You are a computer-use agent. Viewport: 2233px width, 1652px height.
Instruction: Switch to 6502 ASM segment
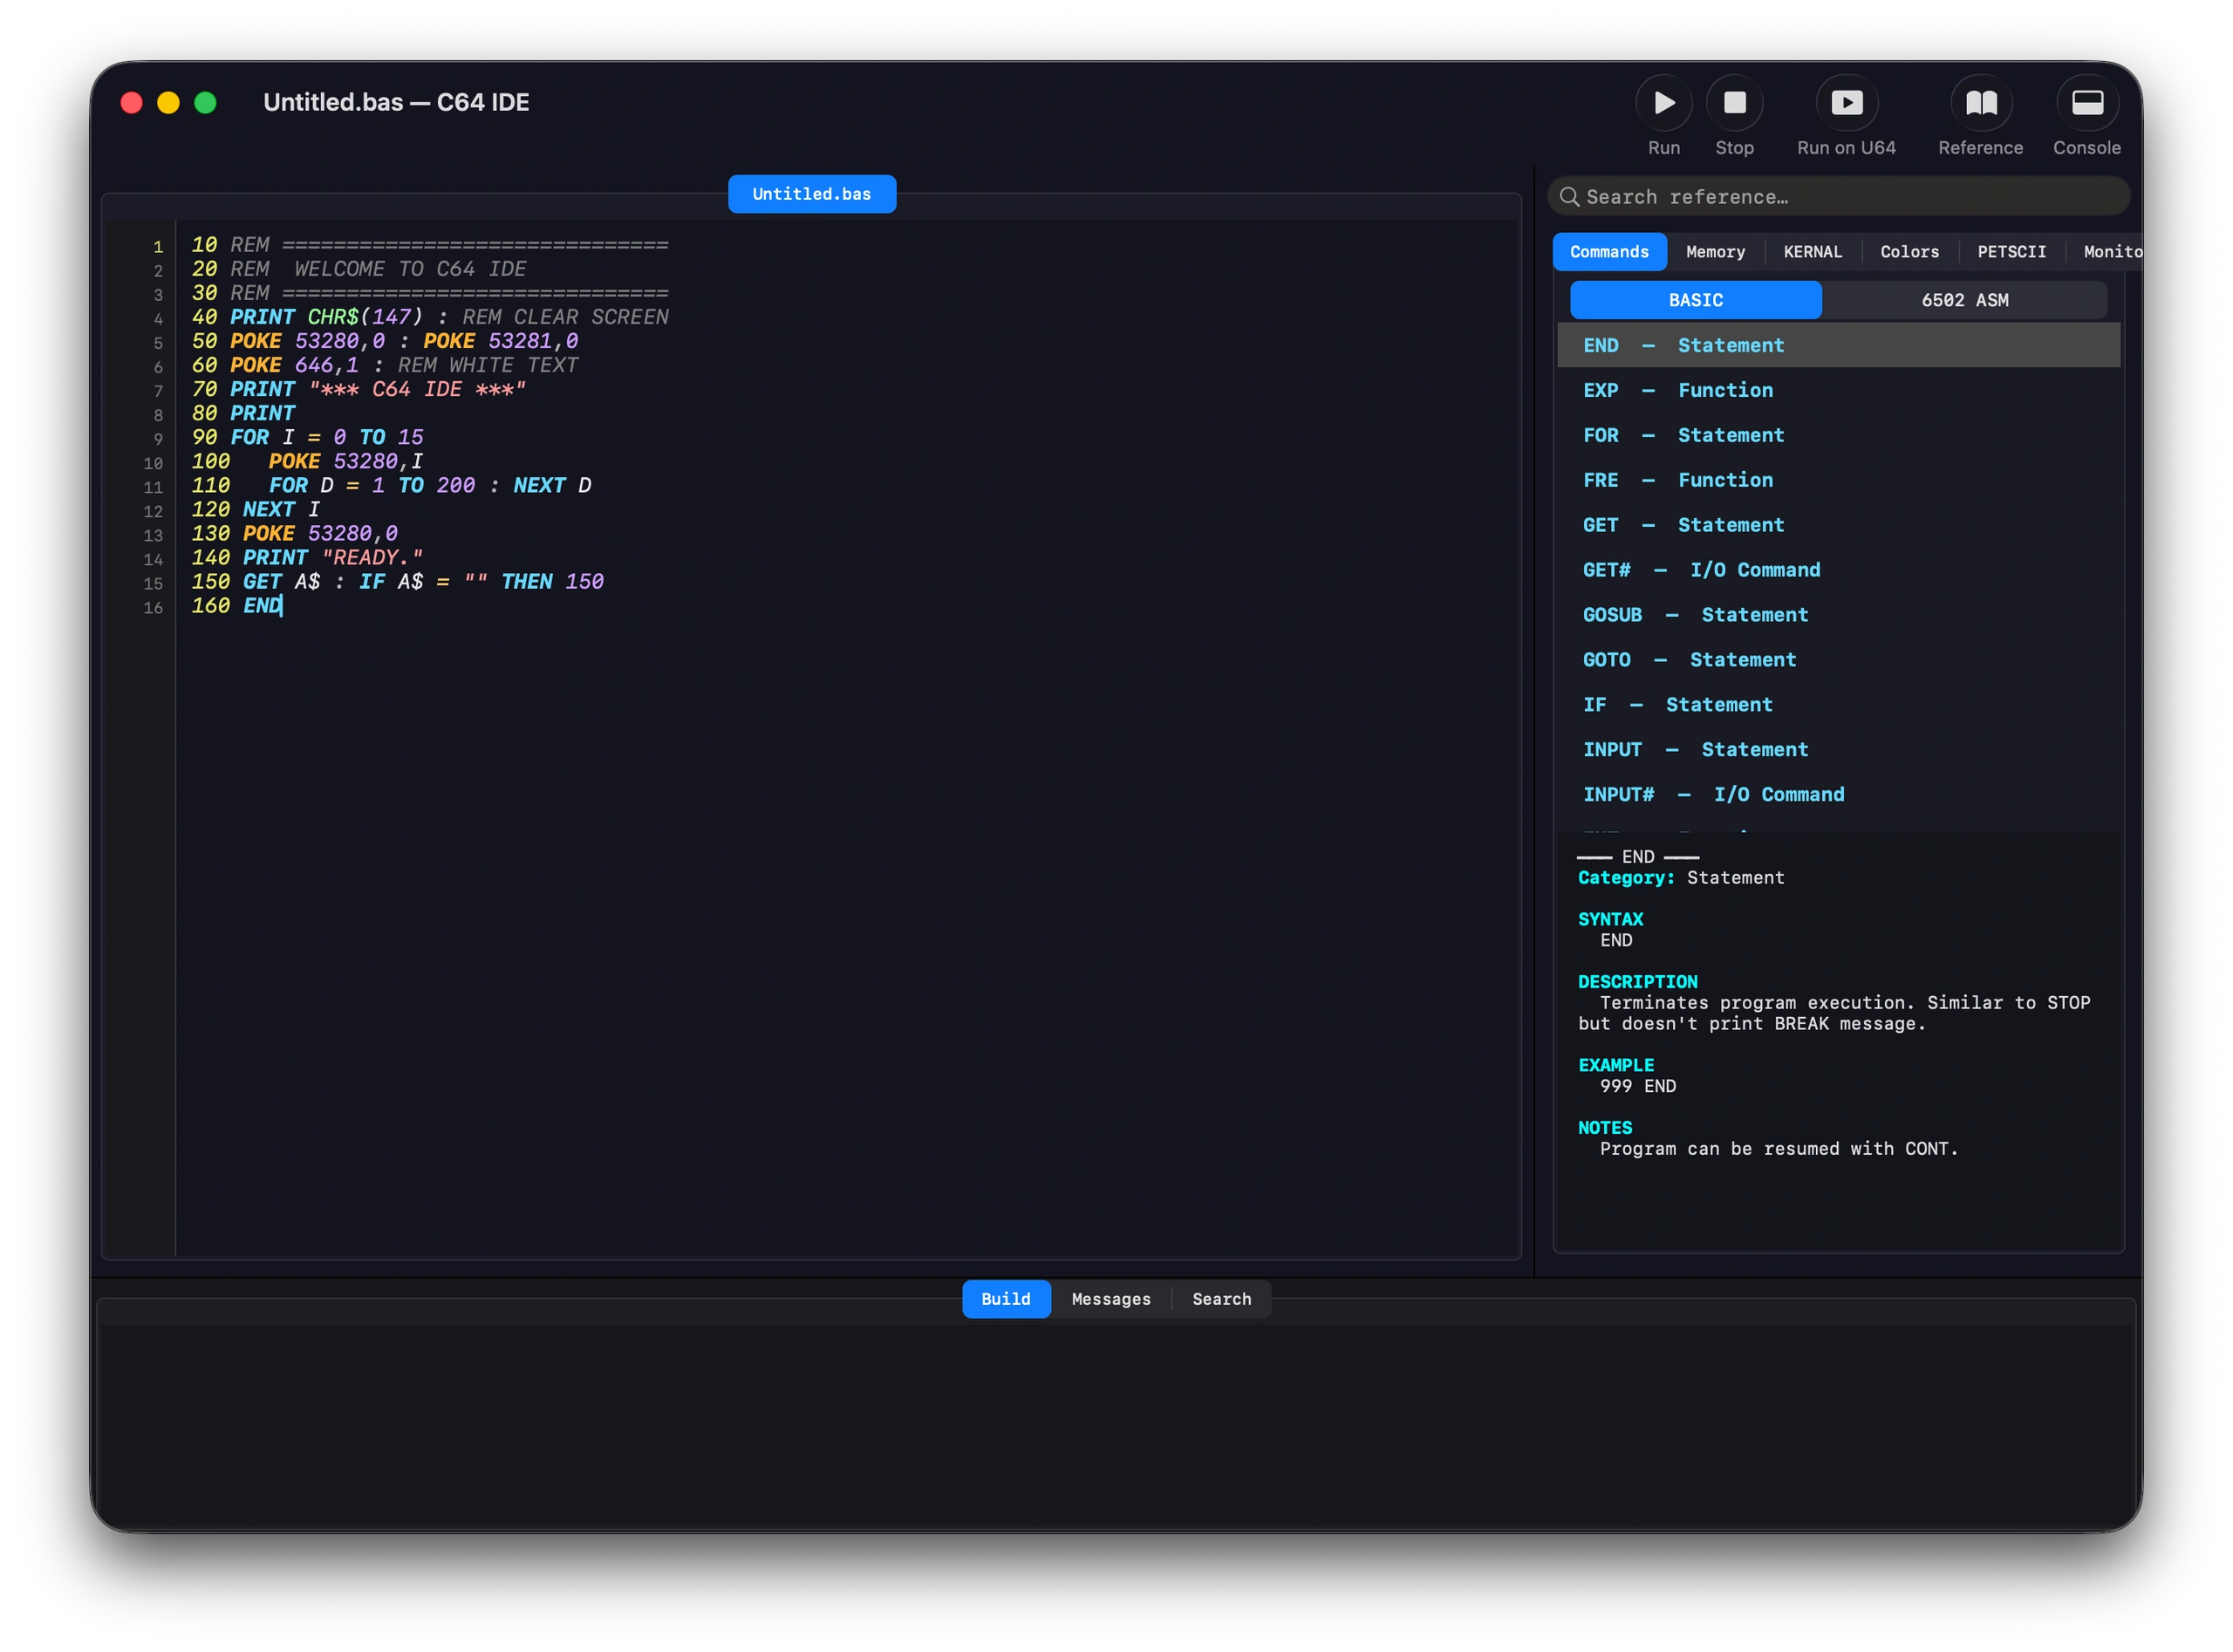(1963, 300)
